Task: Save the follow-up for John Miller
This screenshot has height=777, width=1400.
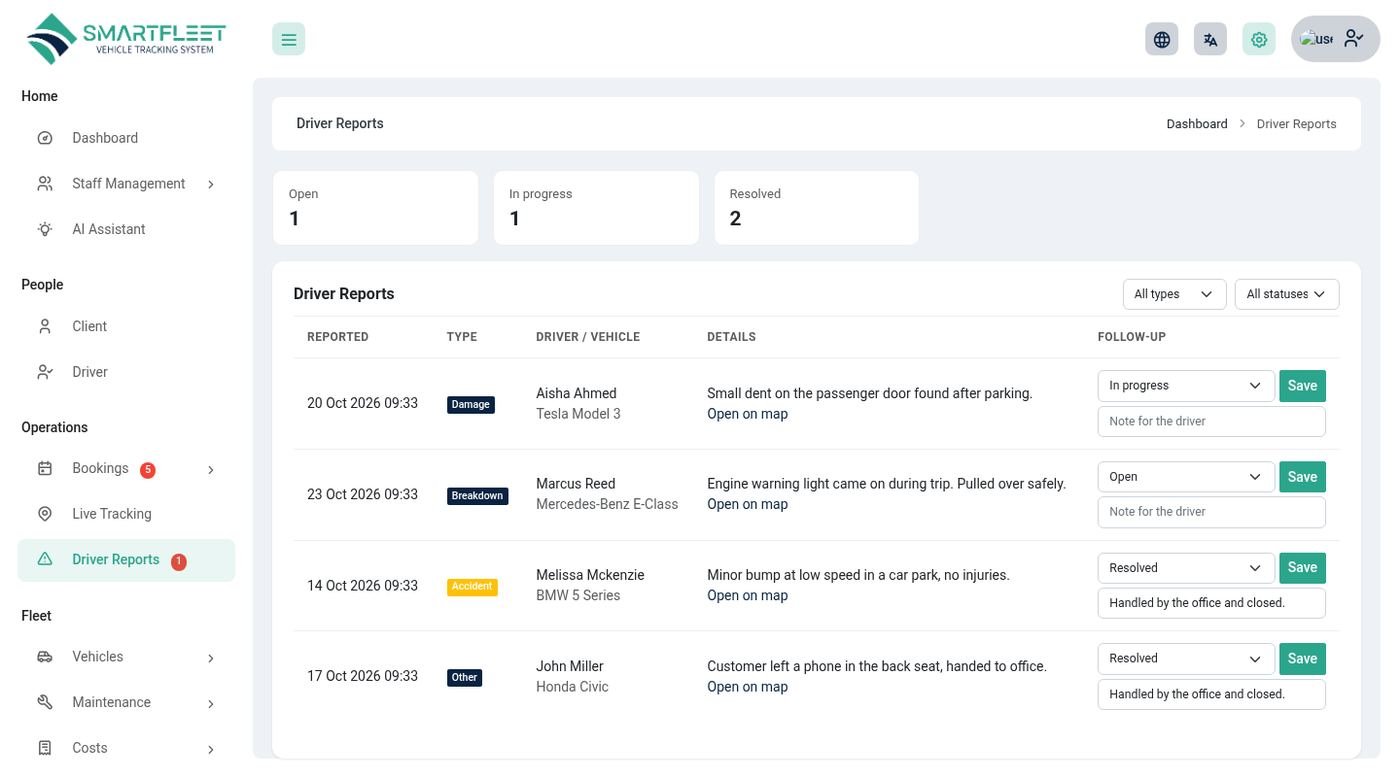Action: click(1302, 659)
